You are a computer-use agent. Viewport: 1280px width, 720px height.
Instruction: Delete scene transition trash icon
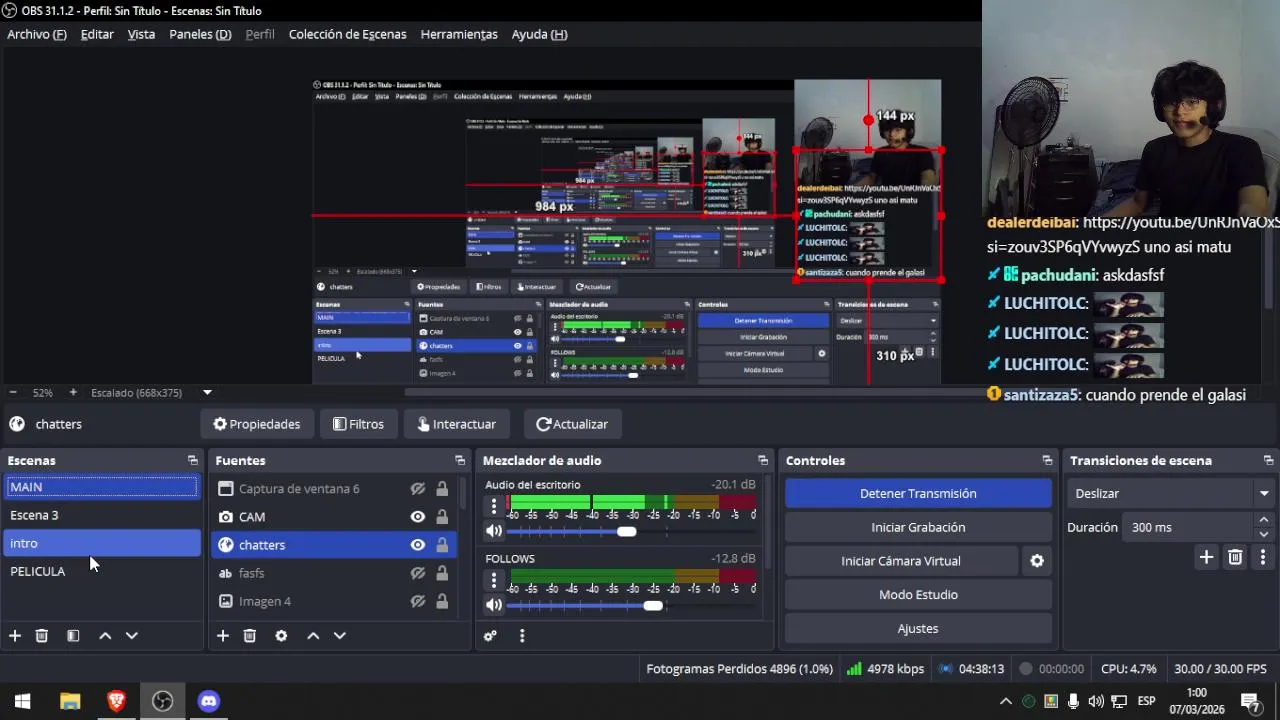pyautogui.click(x=1235, y=558)
